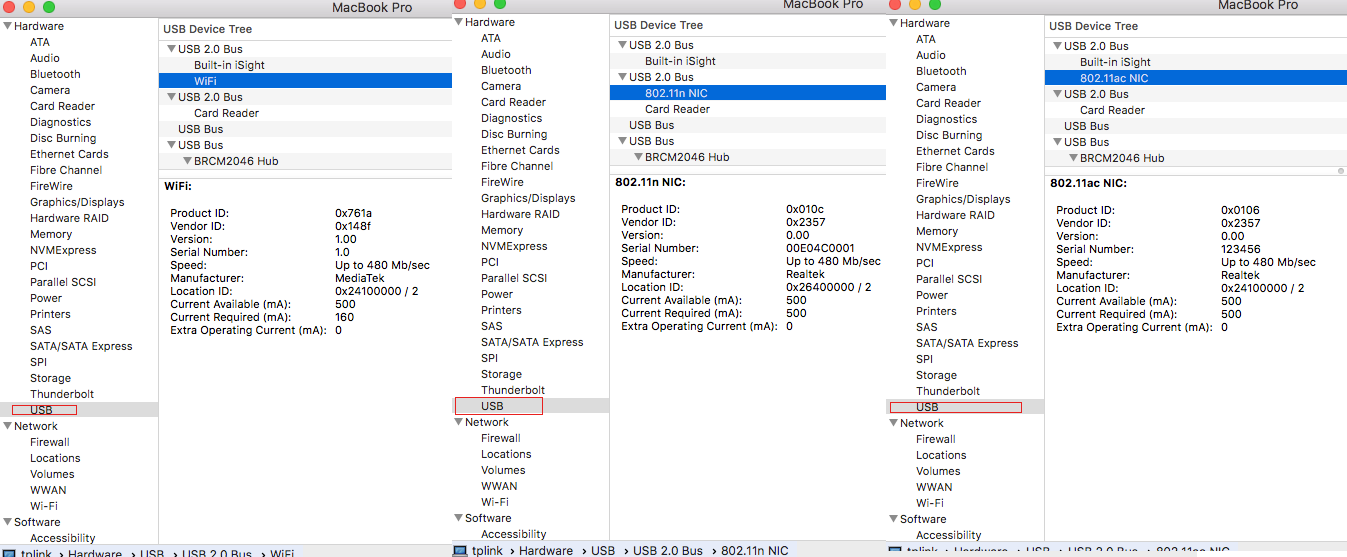
Task: Collapse BRCM2046 Hub triangle in WiFi window
Action: [188, 161]
